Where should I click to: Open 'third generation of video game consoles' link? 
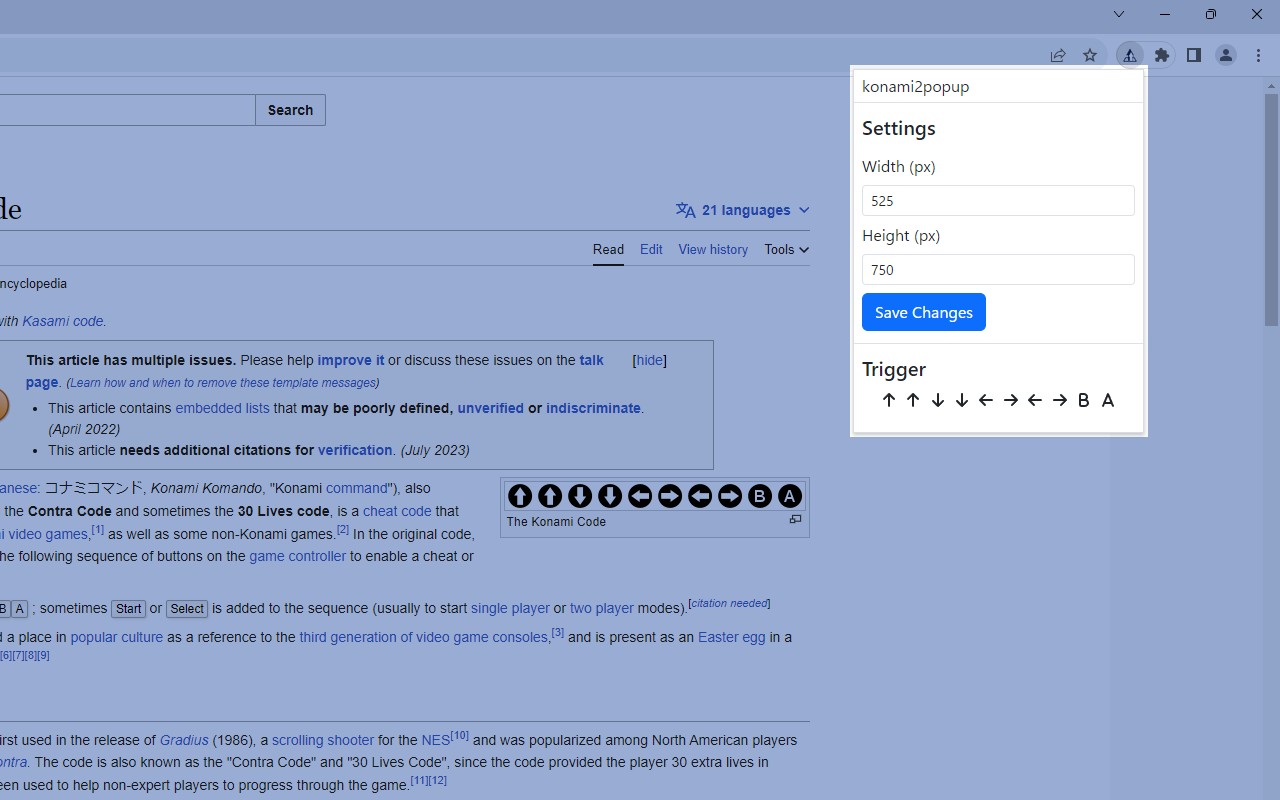(x=423, y=637)
